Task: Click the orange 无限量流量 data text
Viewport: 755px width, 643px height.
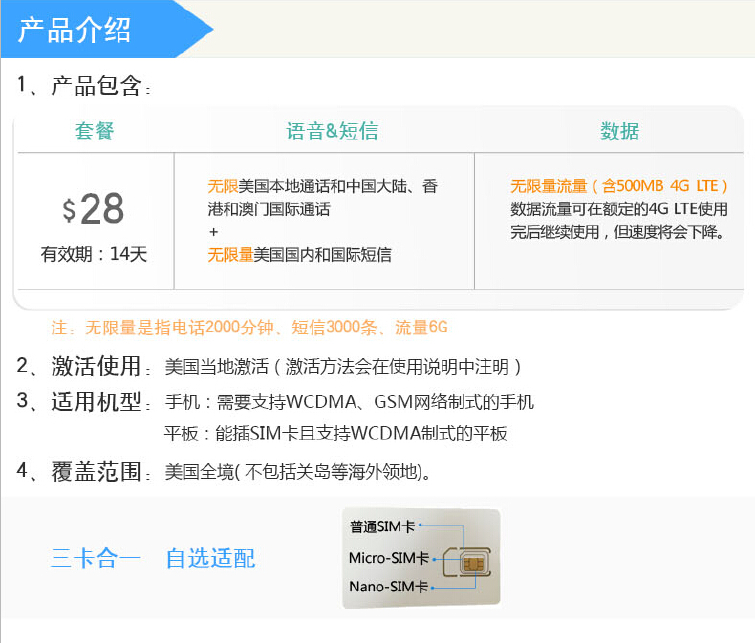Action: pos(547,186)
